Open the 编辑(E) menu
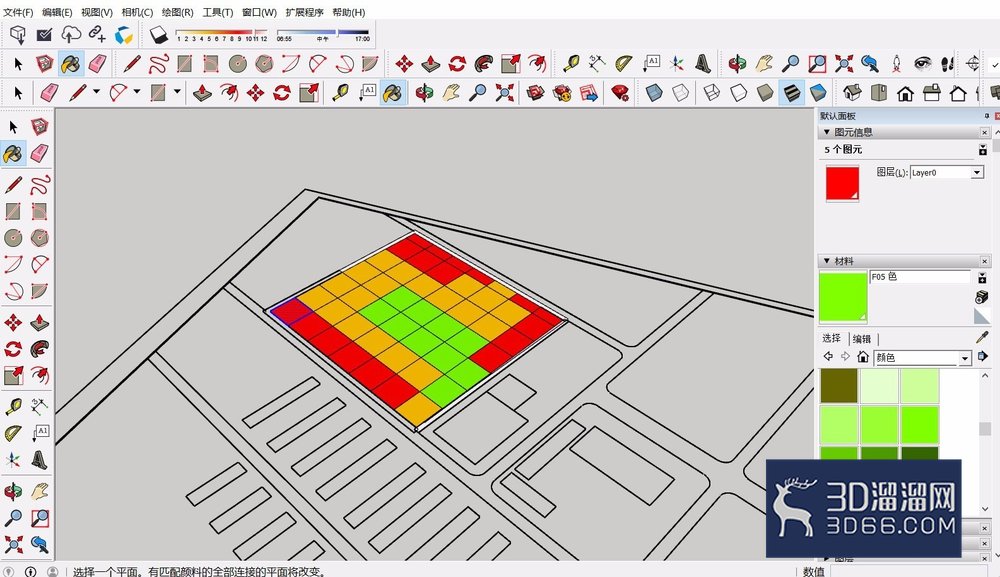The height and width of the screenshot is (577, 1000). pyautogui.click(x=57, y=12)
